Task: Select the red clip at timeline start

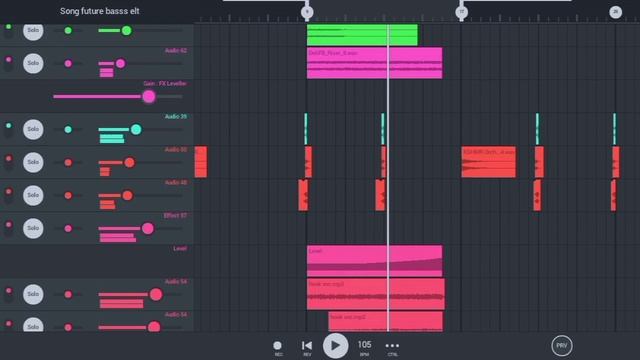Action: pyautogui.click(x=200, y=162)
